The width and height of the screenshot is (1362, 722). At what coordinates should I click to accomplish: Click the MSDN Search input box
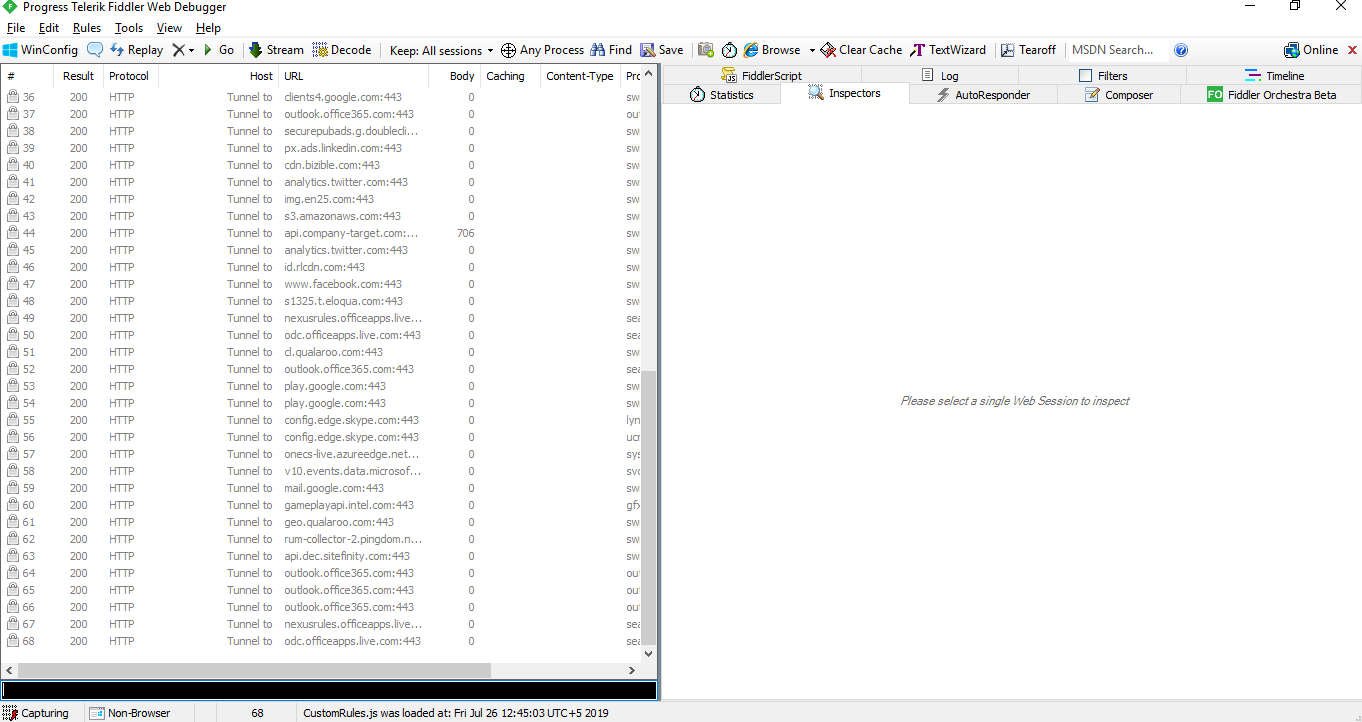pyautogui.click(x=1118, y=50)
